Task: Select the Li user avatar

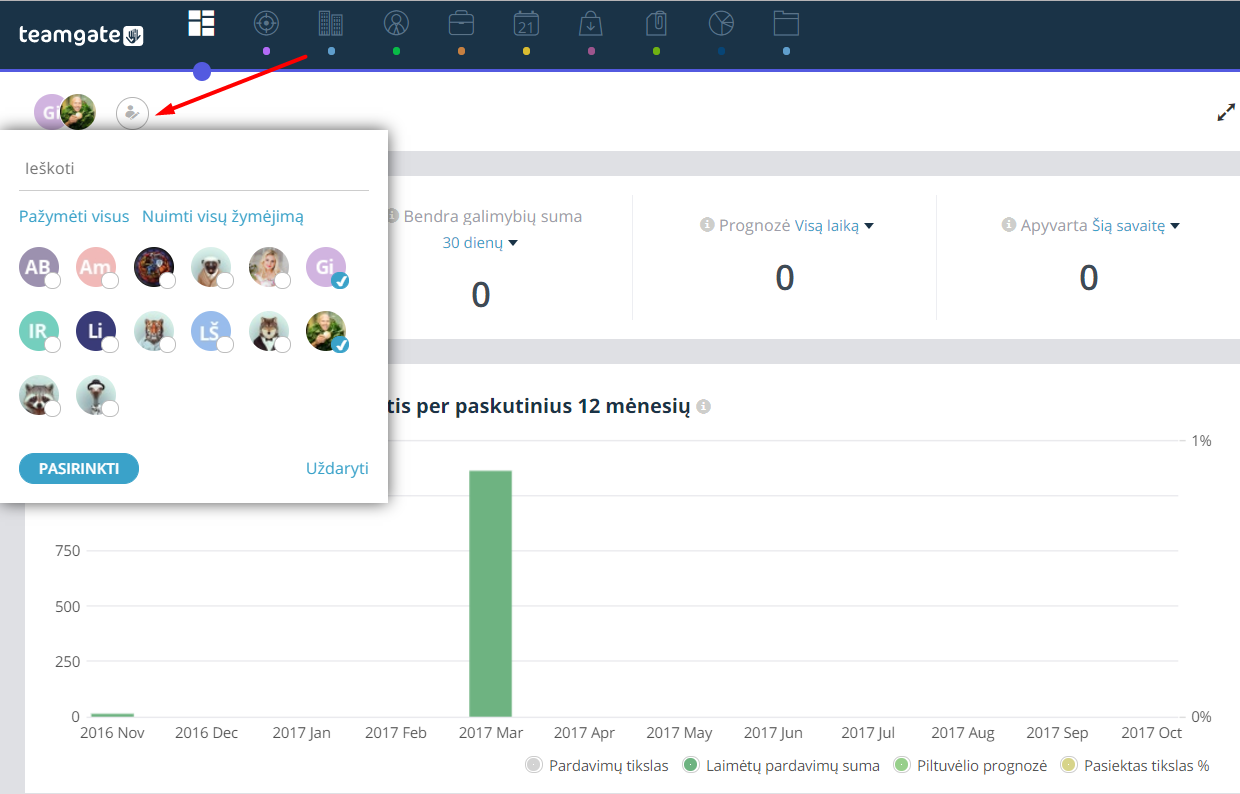Action: coord(96,331)
